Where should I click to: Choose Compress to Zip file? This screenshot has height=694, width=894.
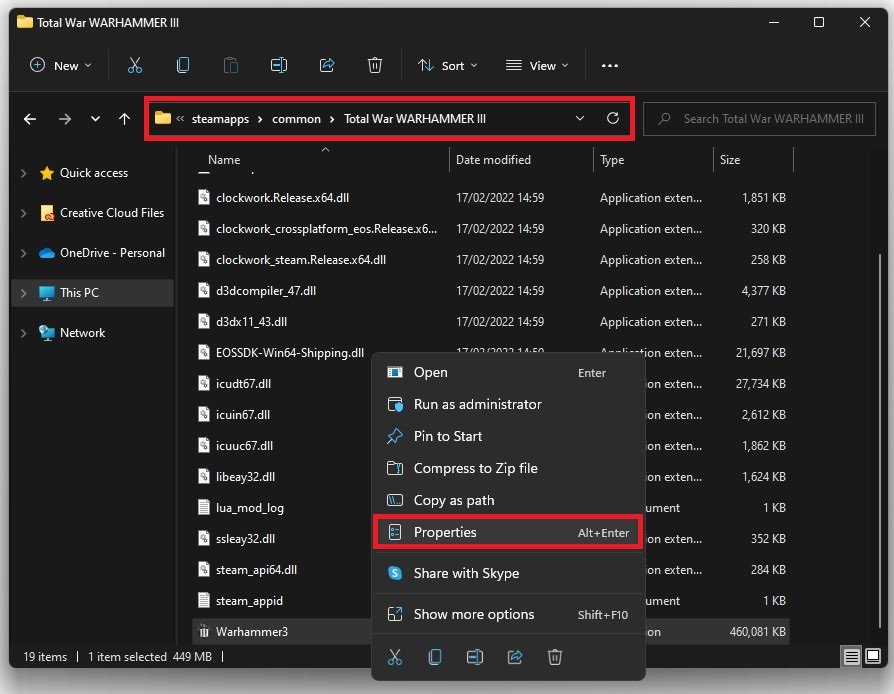508,468
